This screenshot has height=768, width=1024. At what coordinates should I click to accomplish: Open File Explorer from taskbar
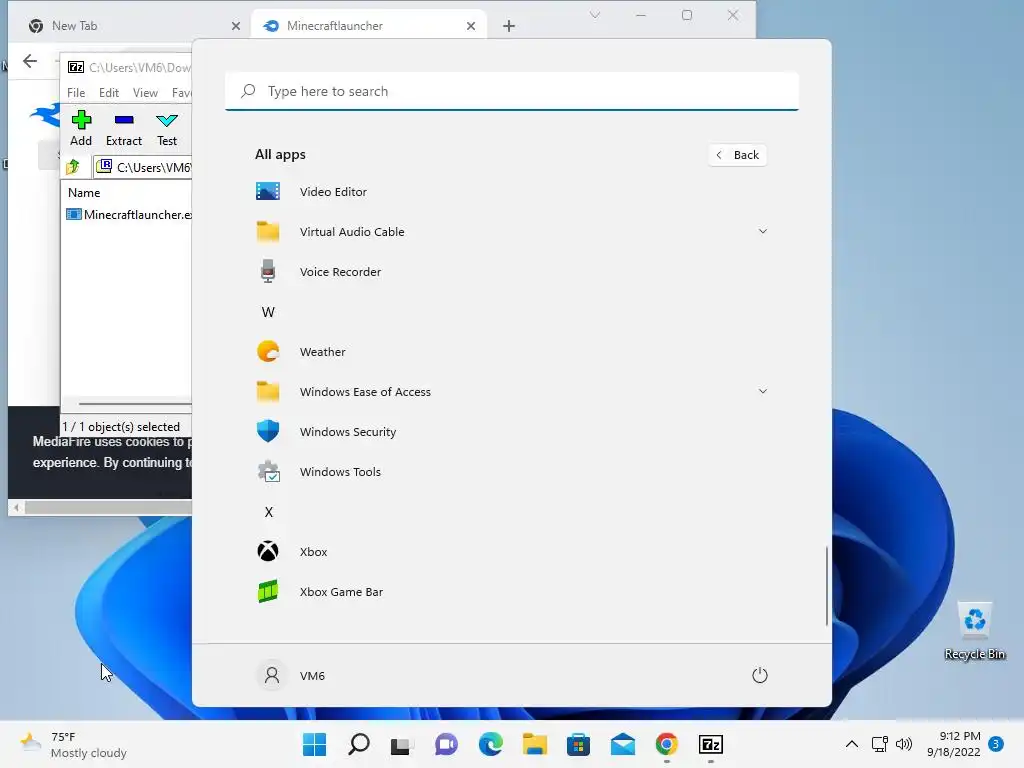pyautogui.click(x=535, y=744)
